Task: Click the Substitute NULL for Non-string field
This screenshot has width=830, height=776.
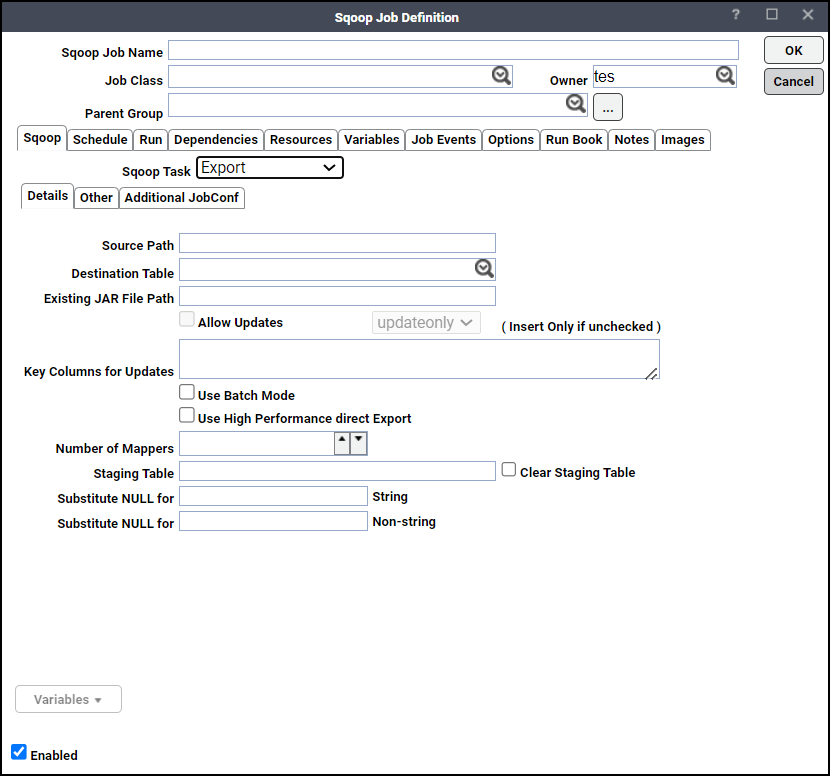Action: (x=273, y=521)
